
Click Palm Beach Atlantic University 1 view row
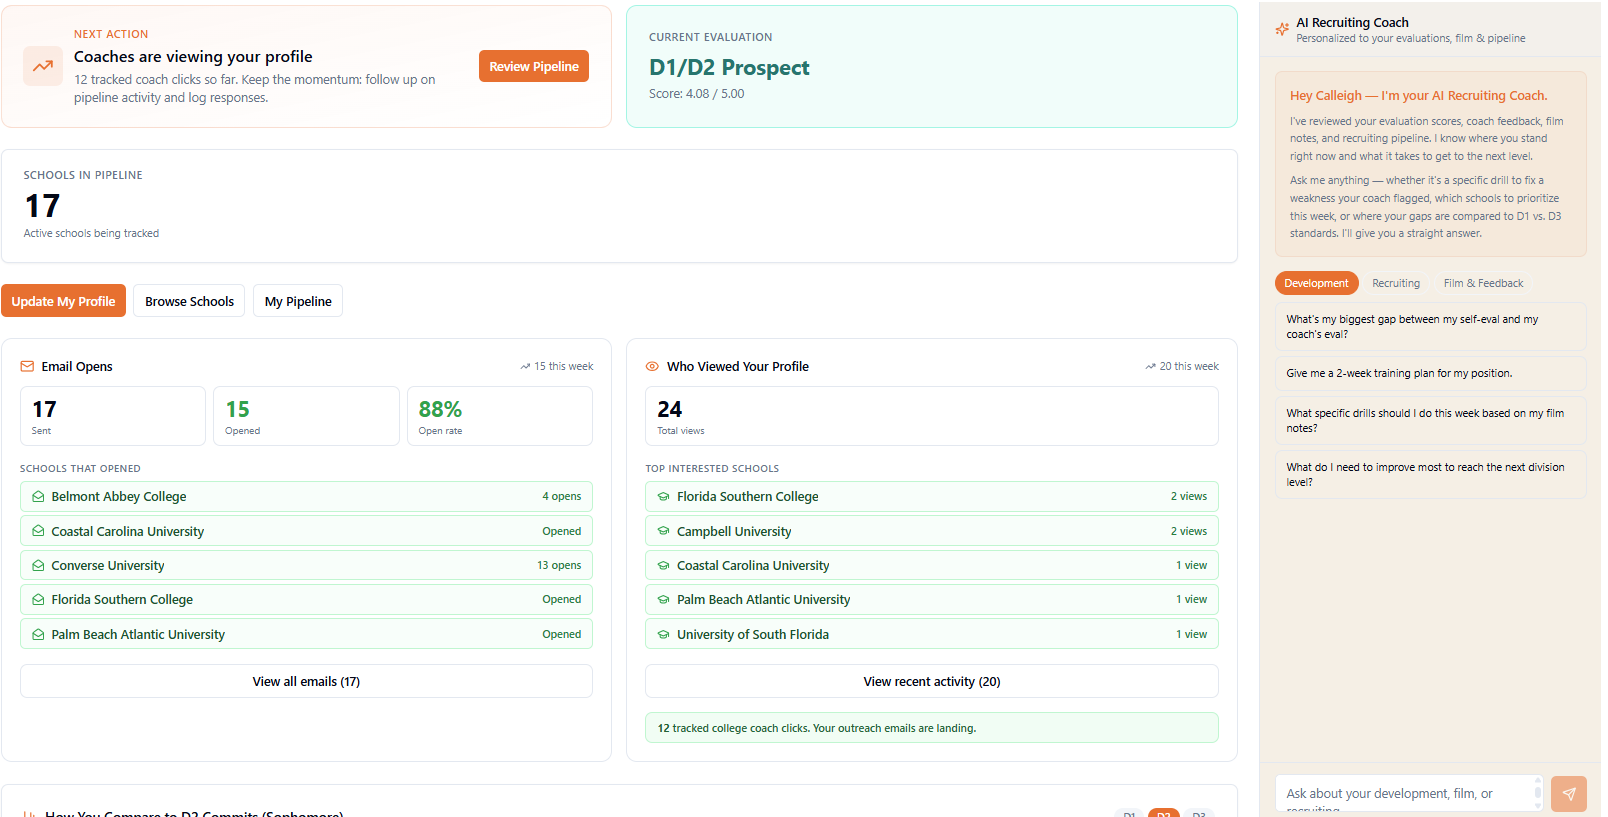point(932,600)
